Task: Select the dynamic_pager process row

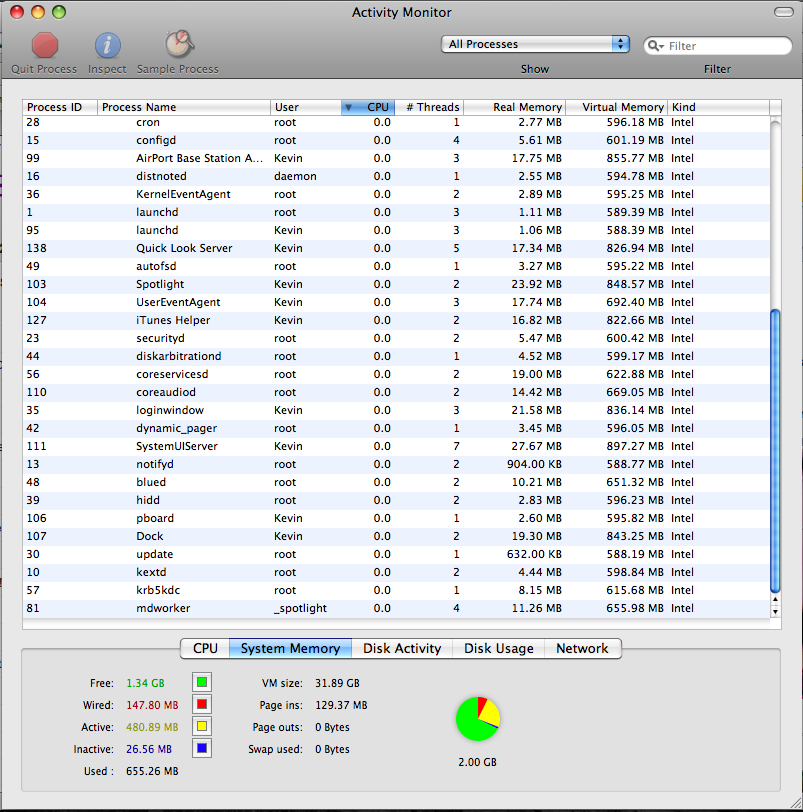Action: click(397, 428)
